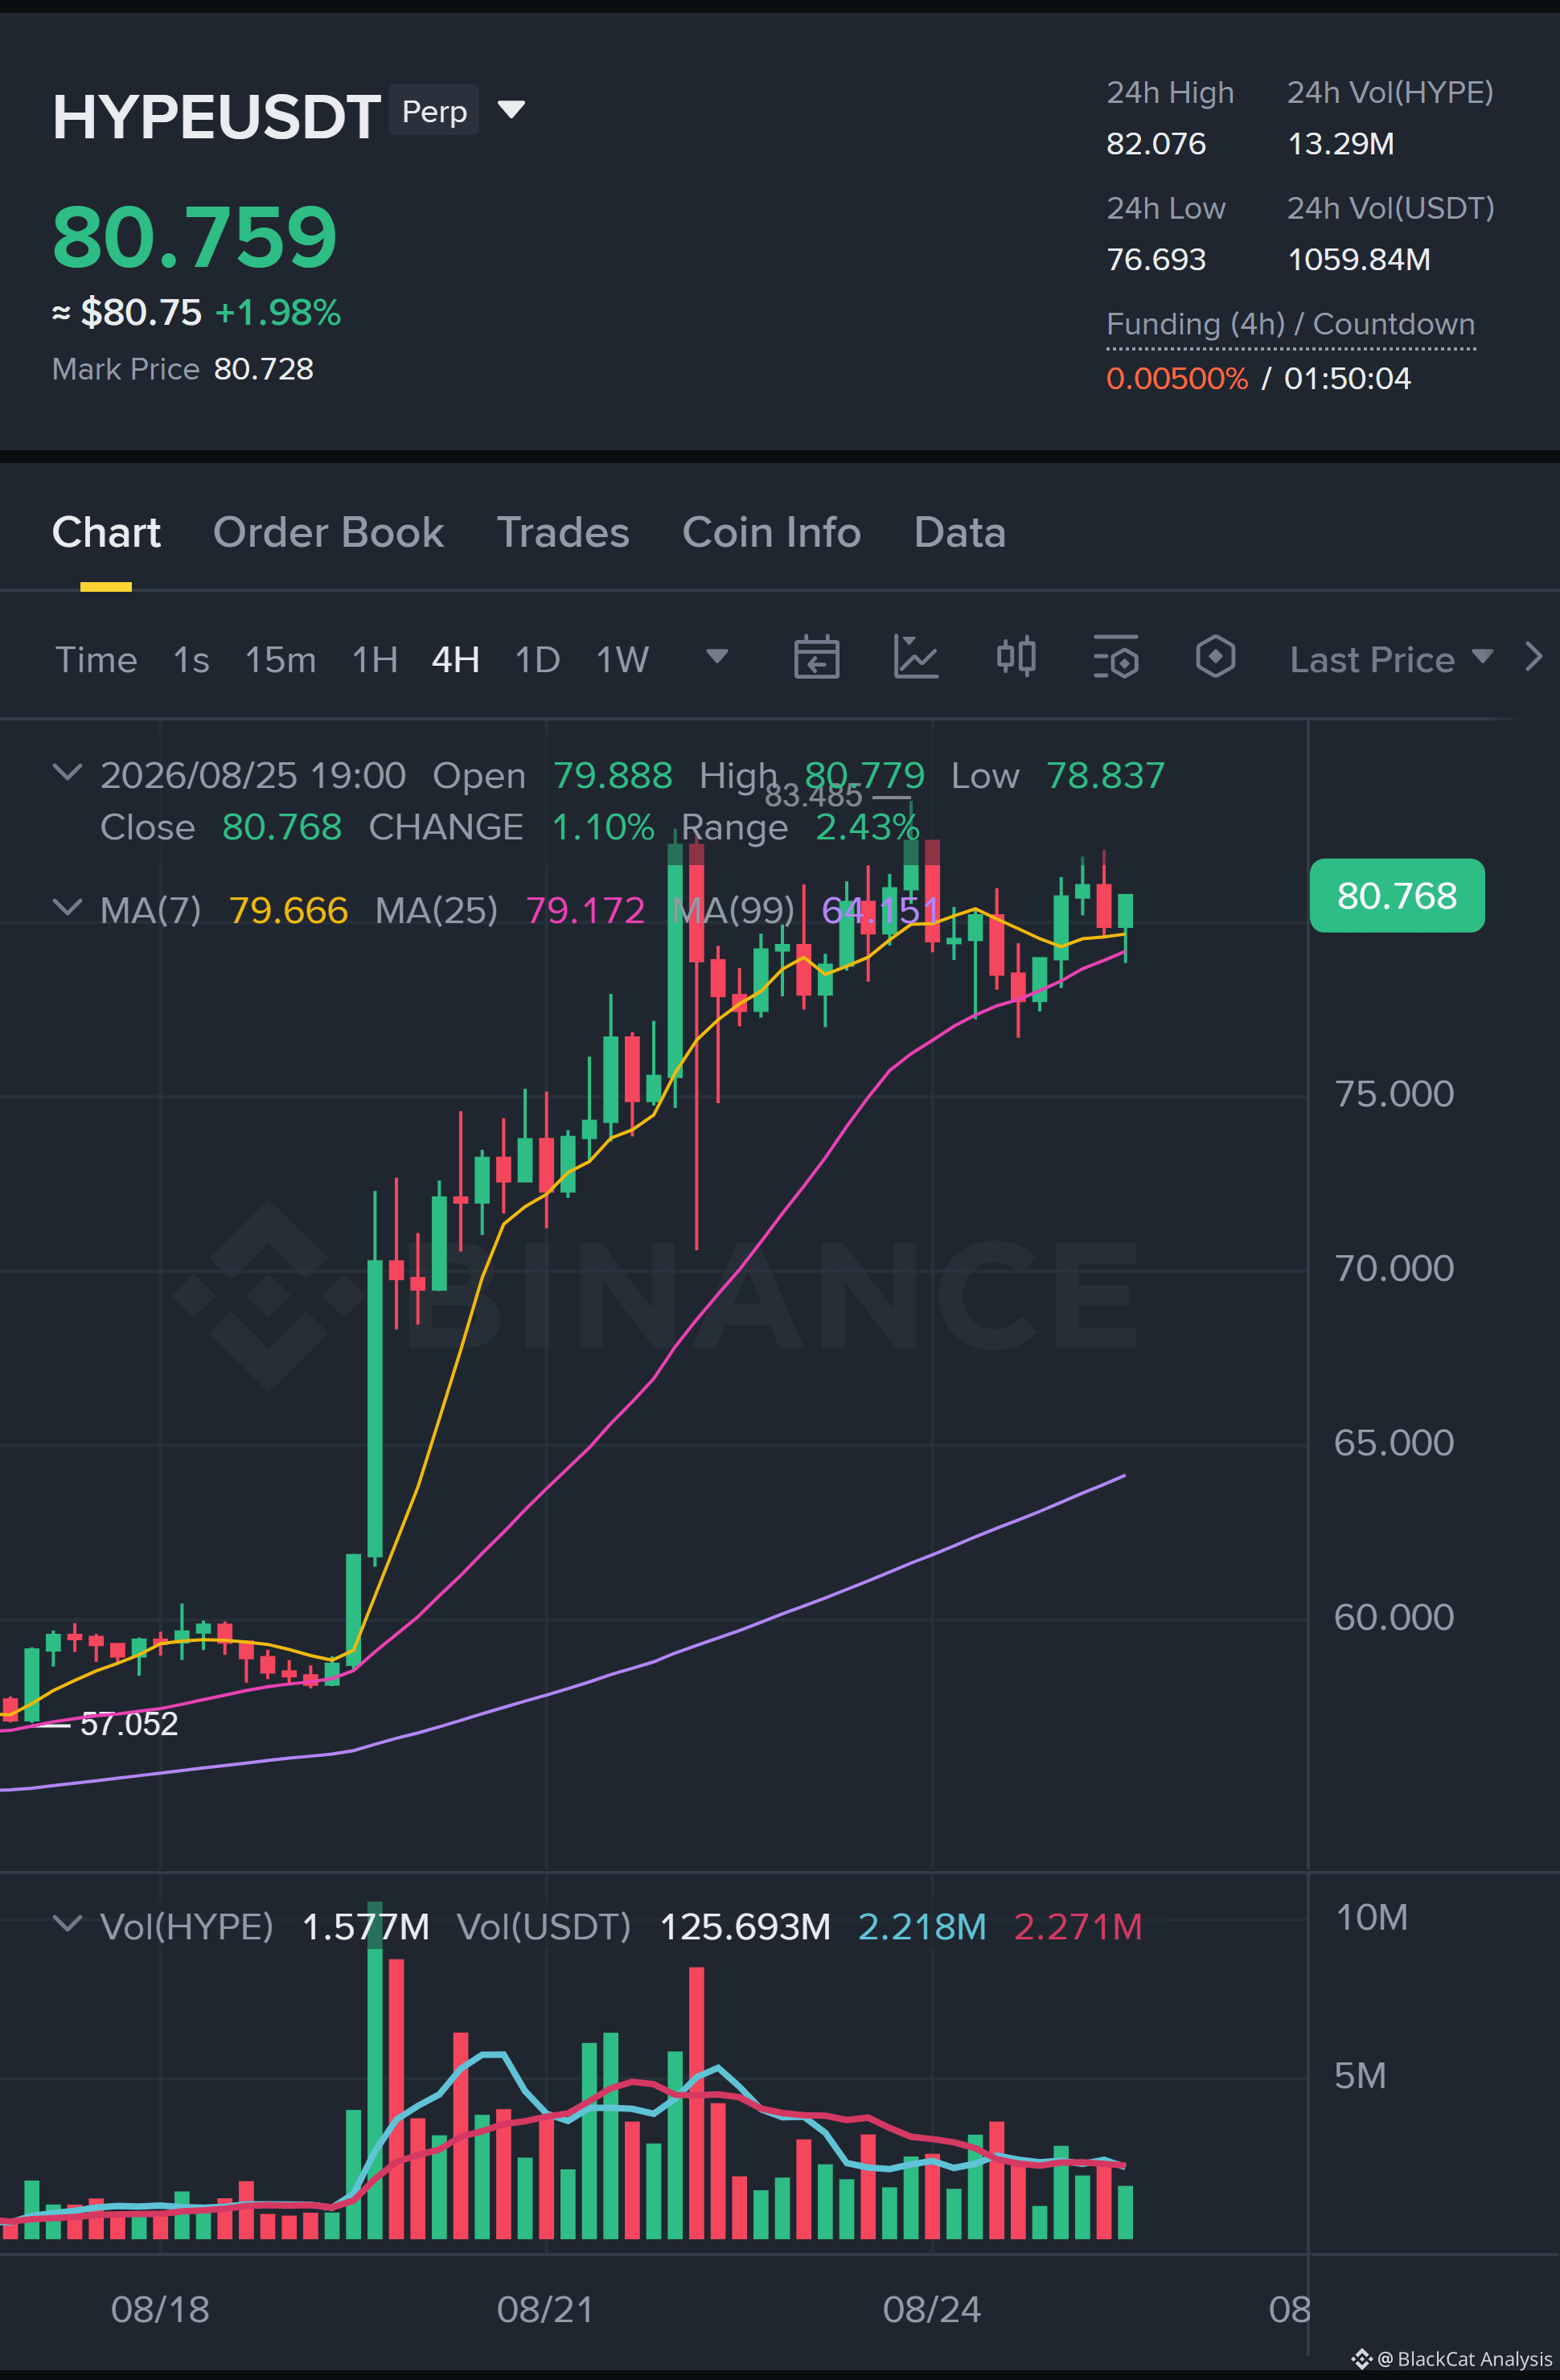The height and width of the screenshot is (2380, 1560).
Task: Click the volume MA value 2.218M
Action: point(922,1926)
